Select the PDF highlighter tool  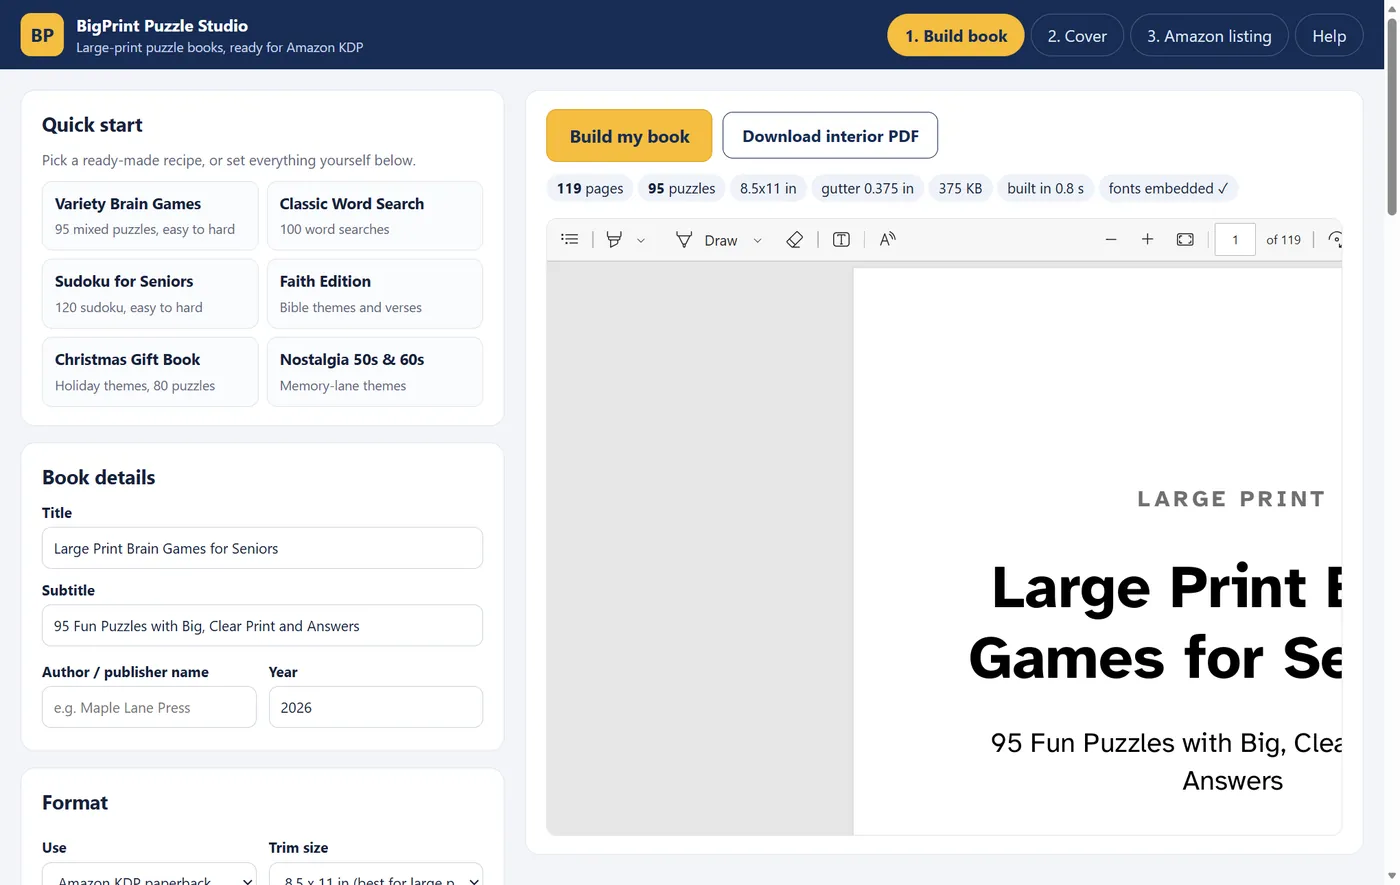[614, 240]
